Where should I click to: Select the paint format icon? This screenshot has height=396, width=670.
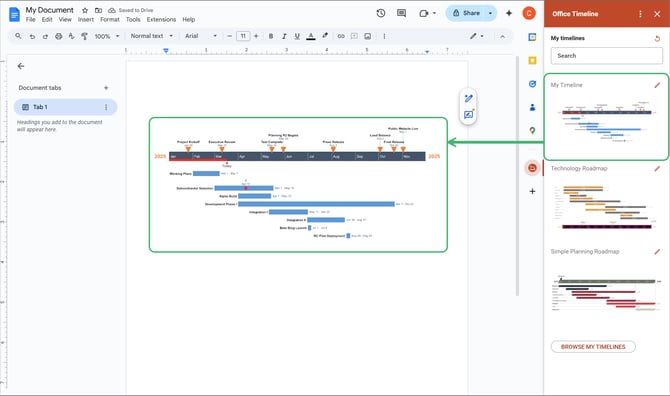85,36
